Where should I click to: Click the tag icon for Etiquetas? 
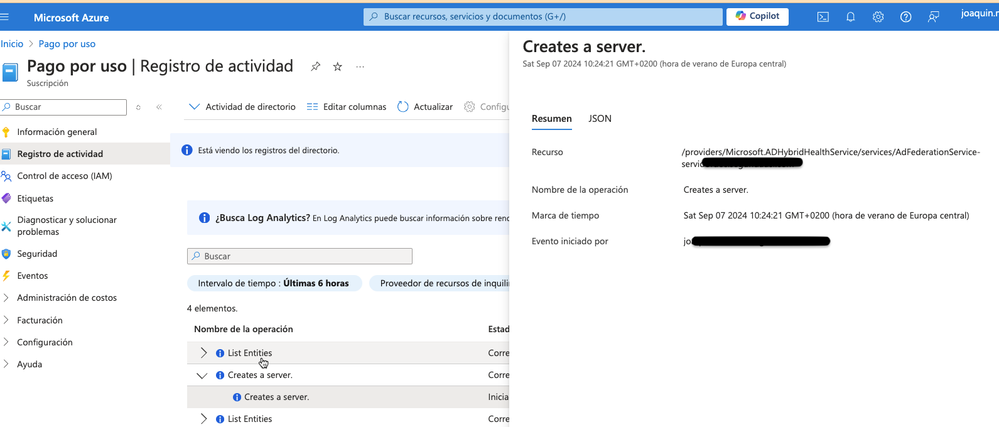pyautogui.click(x=6, y=198)
